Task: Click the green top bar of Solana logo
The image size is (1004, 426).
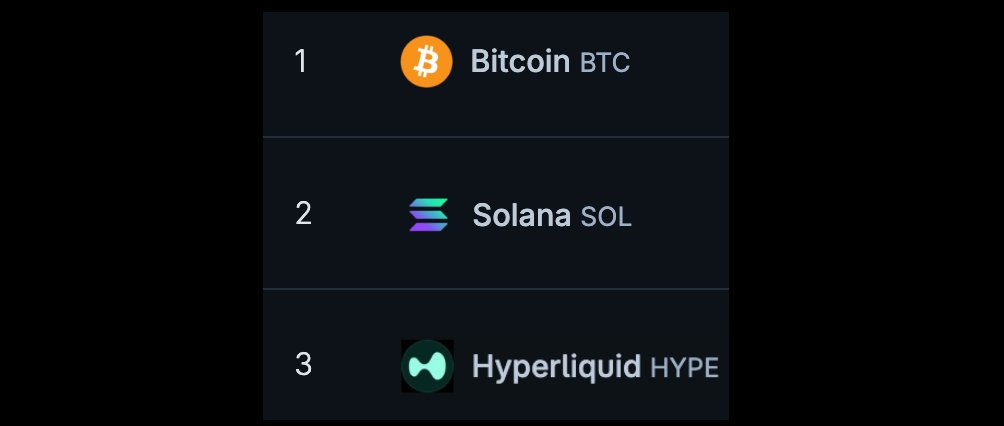Action: coord(428,202)
